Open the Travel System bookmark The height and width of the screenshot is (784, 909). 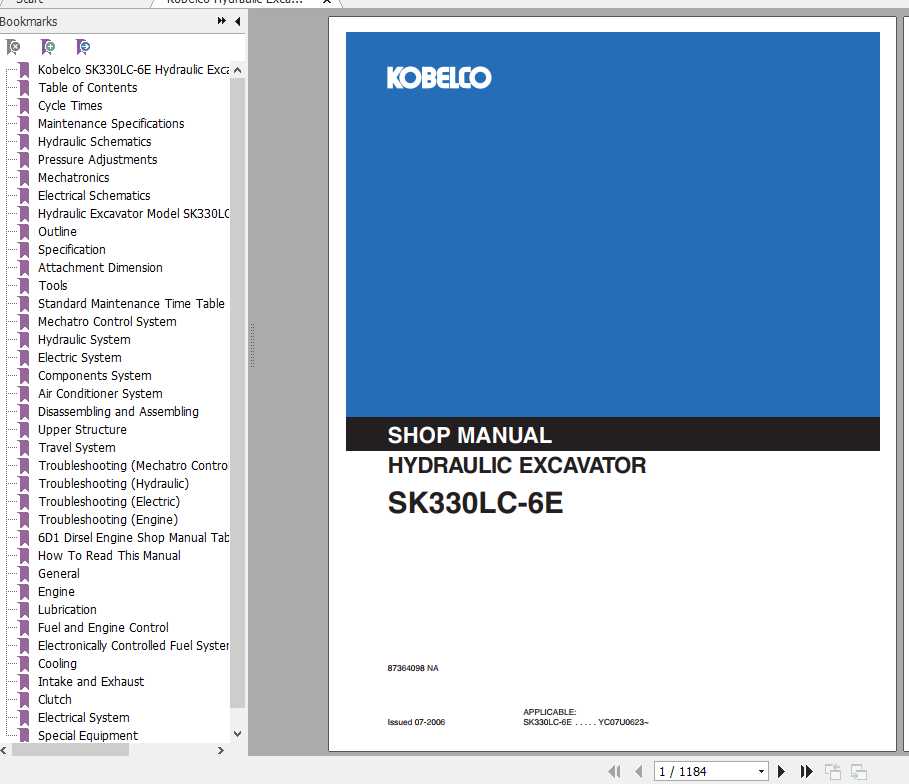coord(77,447)
